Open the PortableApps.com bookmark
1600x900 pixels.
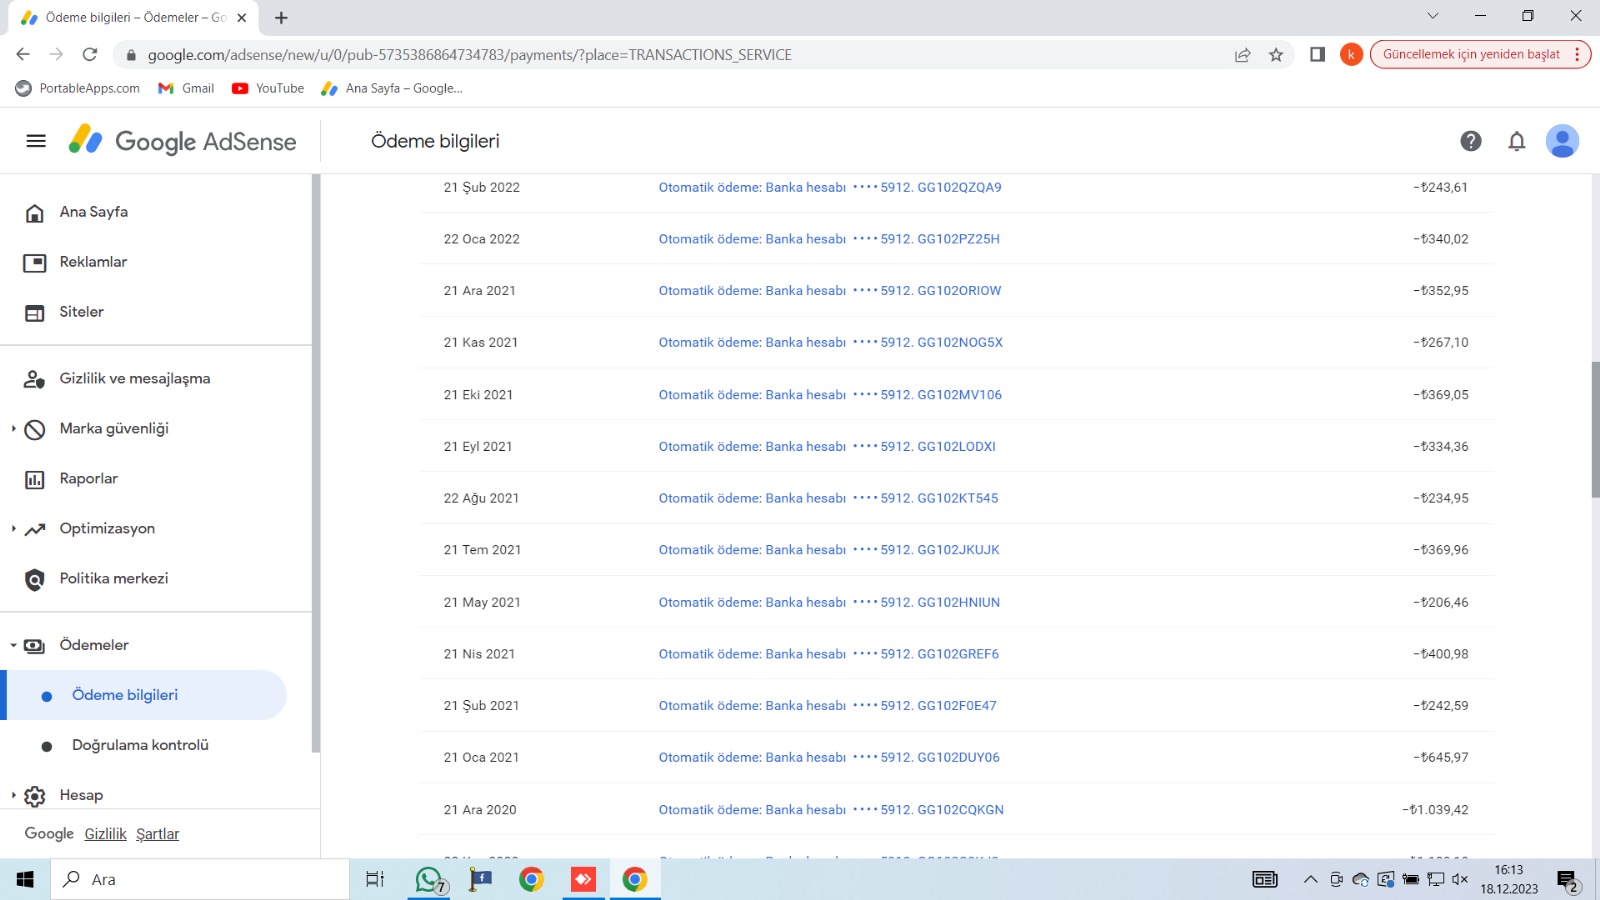coord(77,88)
